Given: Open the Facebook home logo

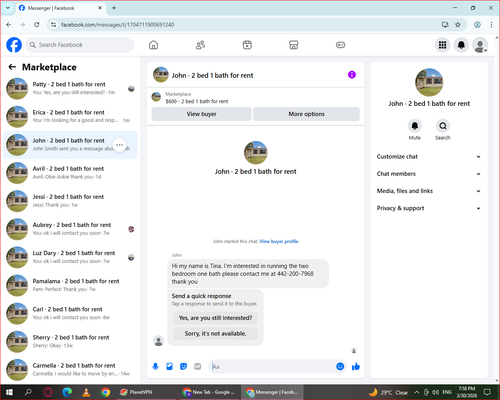Looking at the screenshot, I should (x=14, y=45).
